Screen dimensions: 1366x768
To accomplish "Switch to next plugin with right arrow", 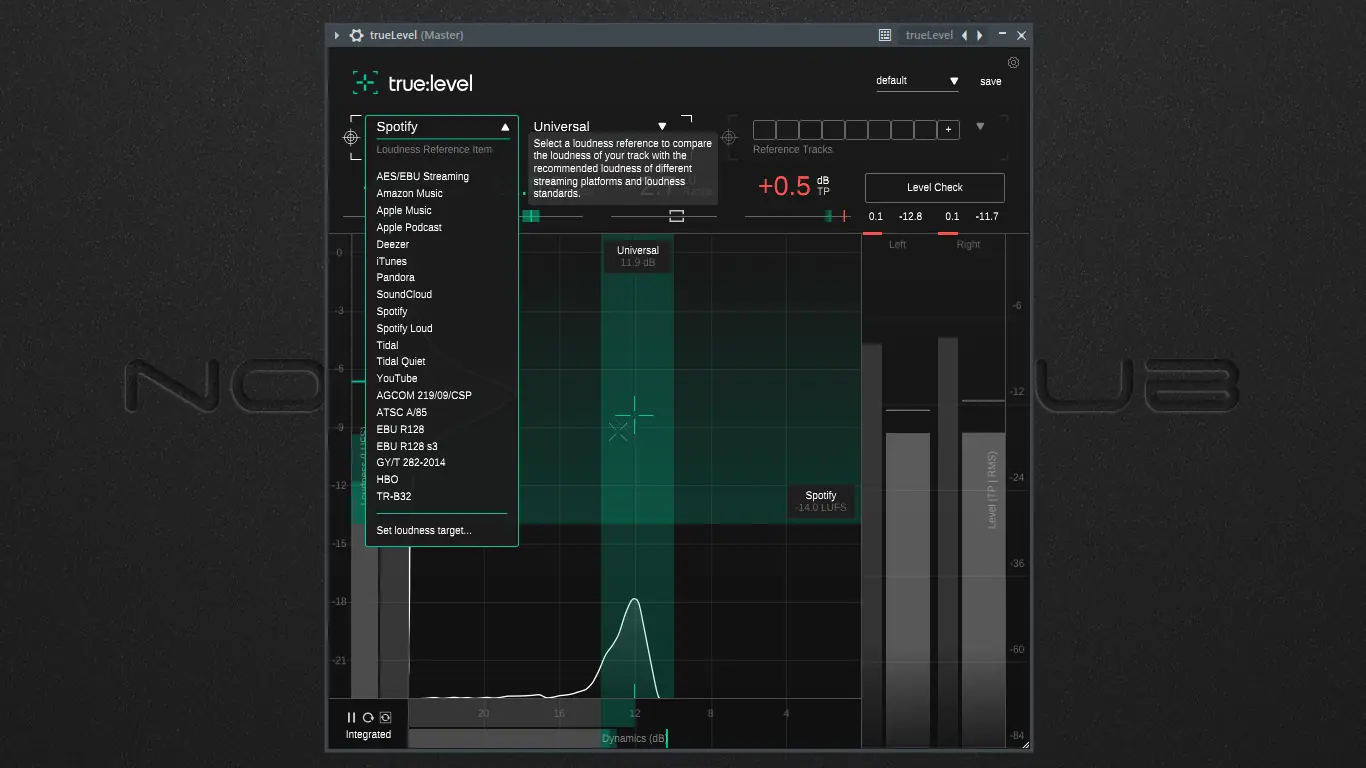I will (x=980, y=35).
